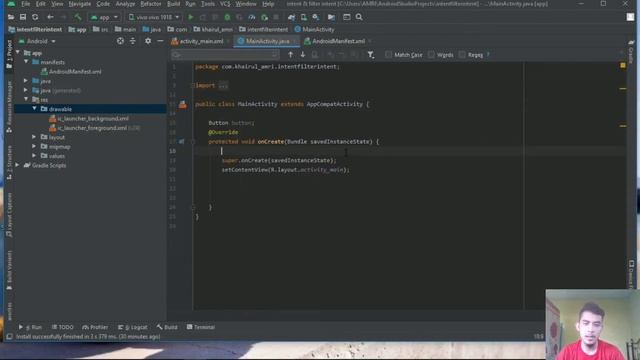The image size is (640, 360).
Task: Expand the first java folder
Action: (x=26, y=81)
